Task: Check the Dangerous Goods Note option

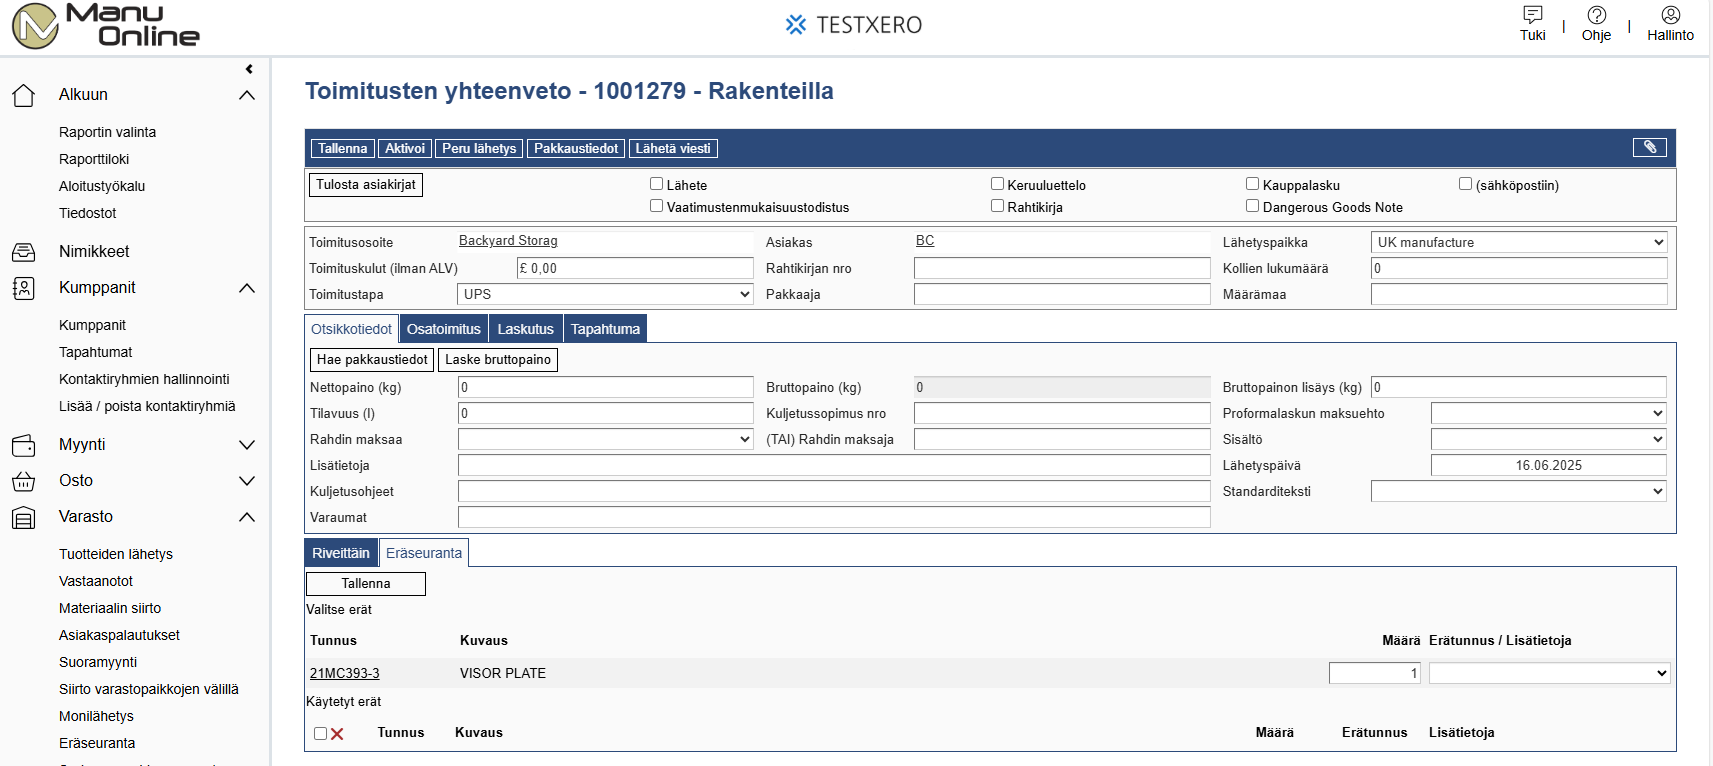Action: (x=1252, y=206)
